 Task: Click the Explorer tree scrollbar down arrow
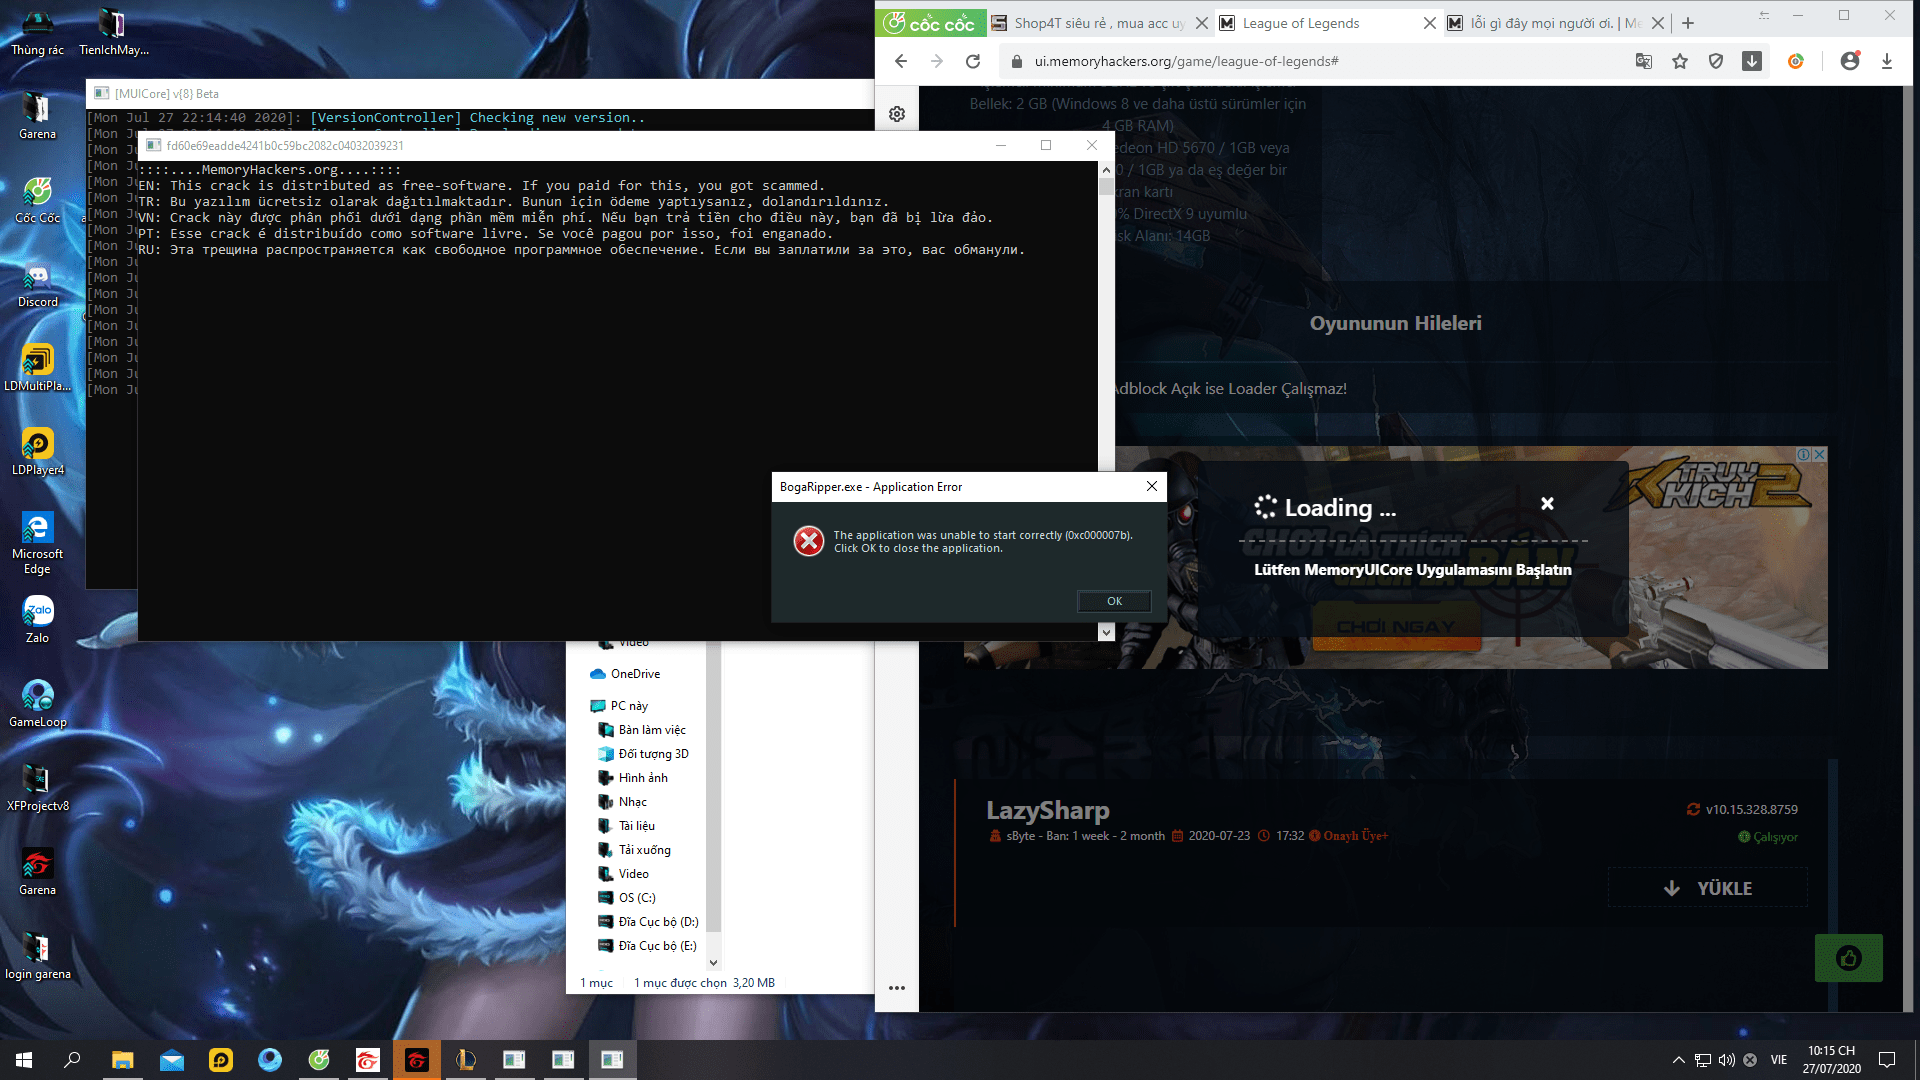click(x=713, y=962)
